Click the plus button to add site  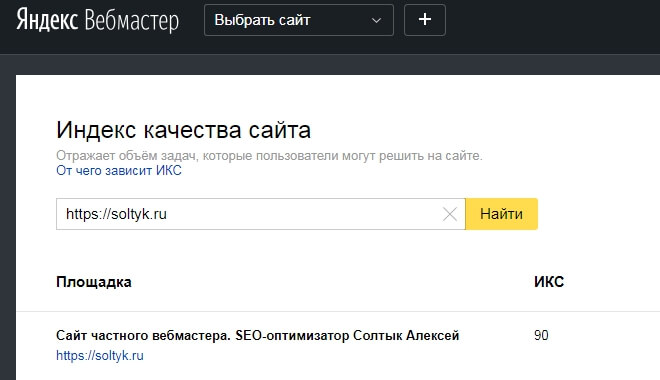[425, 20]
